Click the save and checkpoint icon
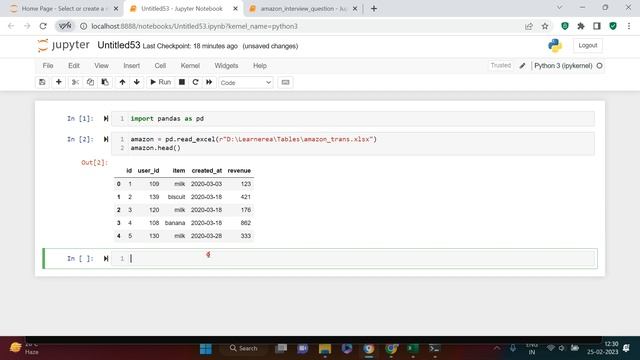Image resolution: width=640 pixels, height=360 pixels. (42, 82)
